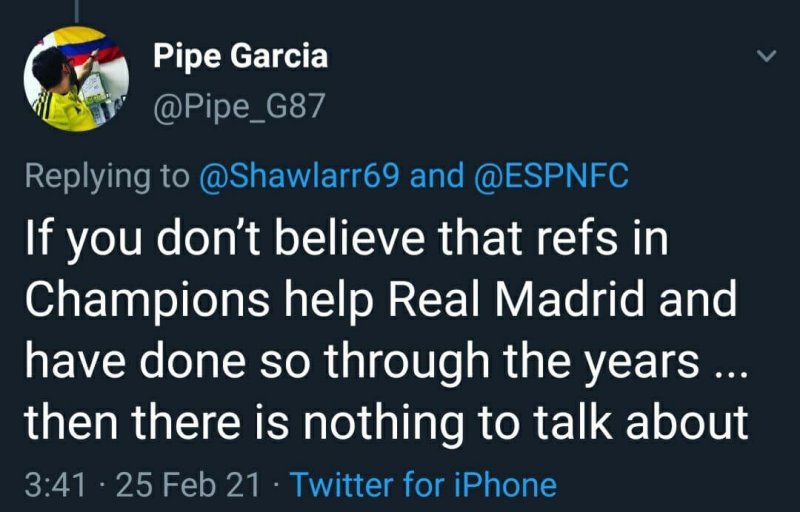Click the "Replying to" label
The height and width of the screenshot is (512, 800).
(x=106, y=176)
